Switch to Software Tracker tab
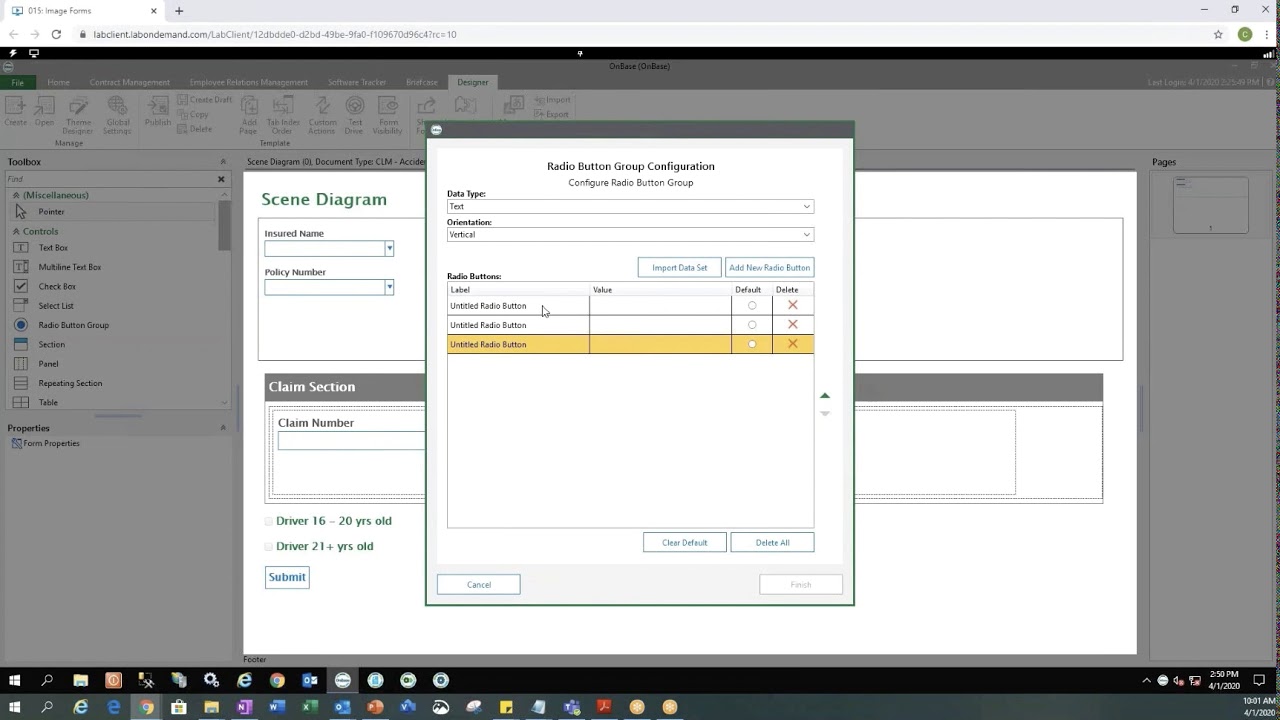Image resolution: width=1280 pixels, height=720 pixels. tap(357, 82)
